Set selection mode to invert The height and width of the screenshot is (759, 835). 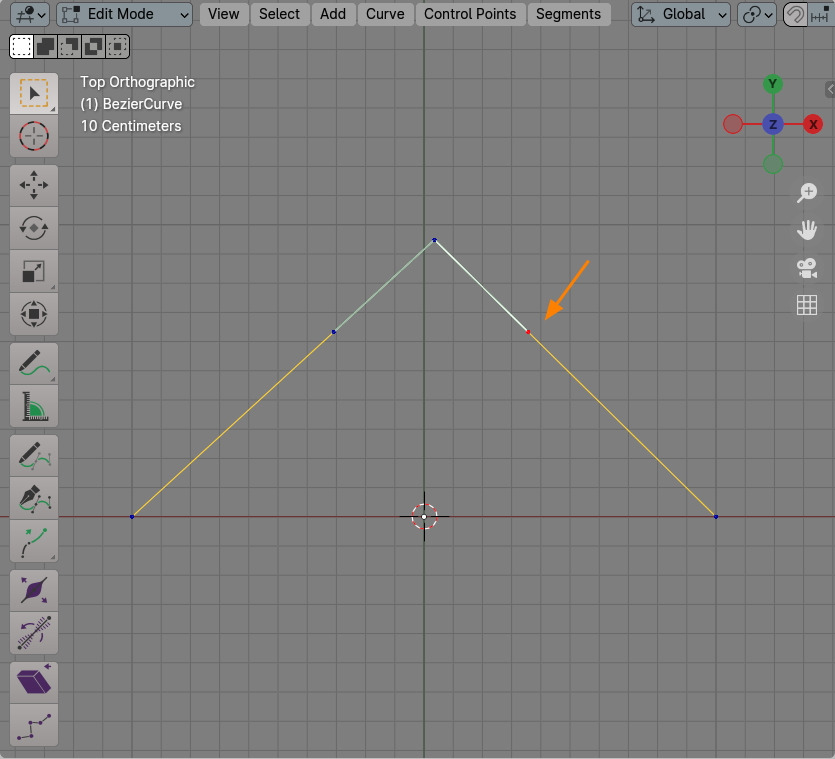pos(94,46)
